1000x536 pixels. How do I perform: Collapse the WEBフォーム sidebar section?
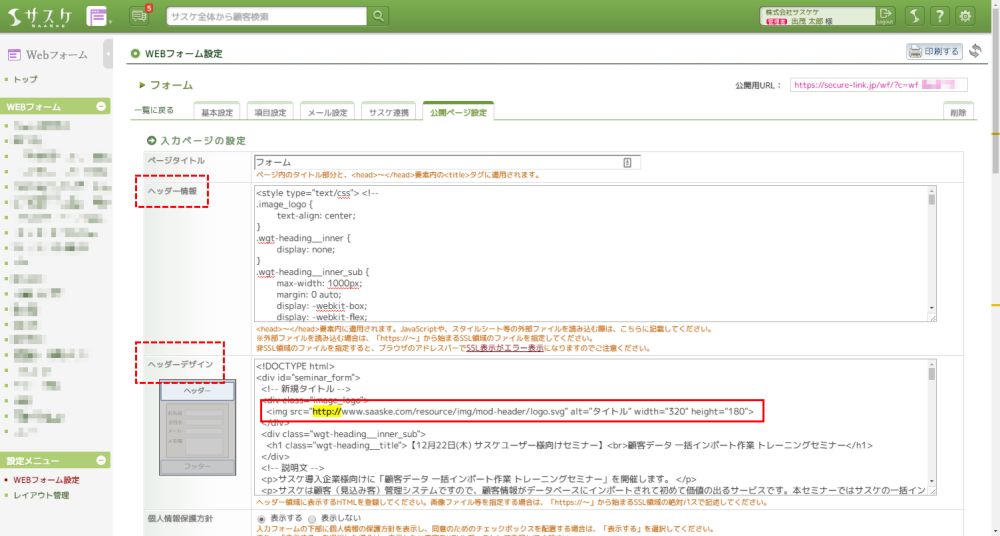click(x=101, y=106)
